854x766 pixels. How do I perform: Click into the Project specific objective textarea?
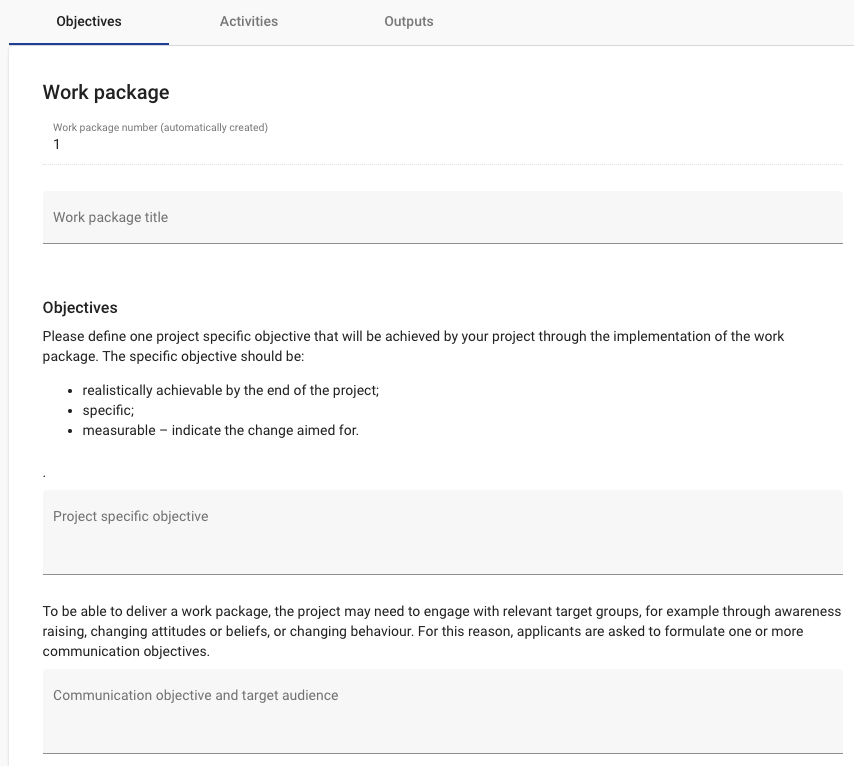pos(442,532)
